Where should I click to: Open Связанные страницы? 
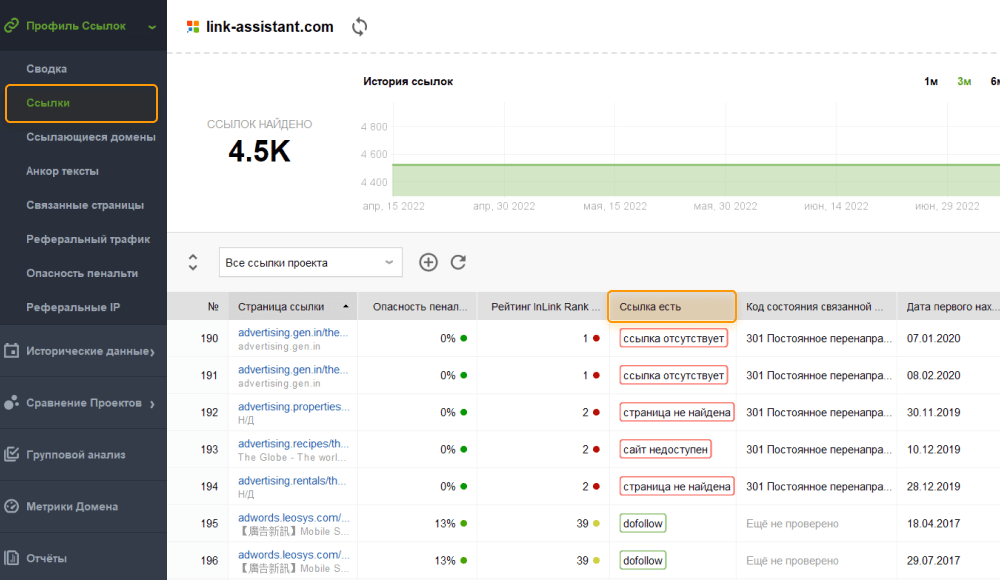(85, 205)
